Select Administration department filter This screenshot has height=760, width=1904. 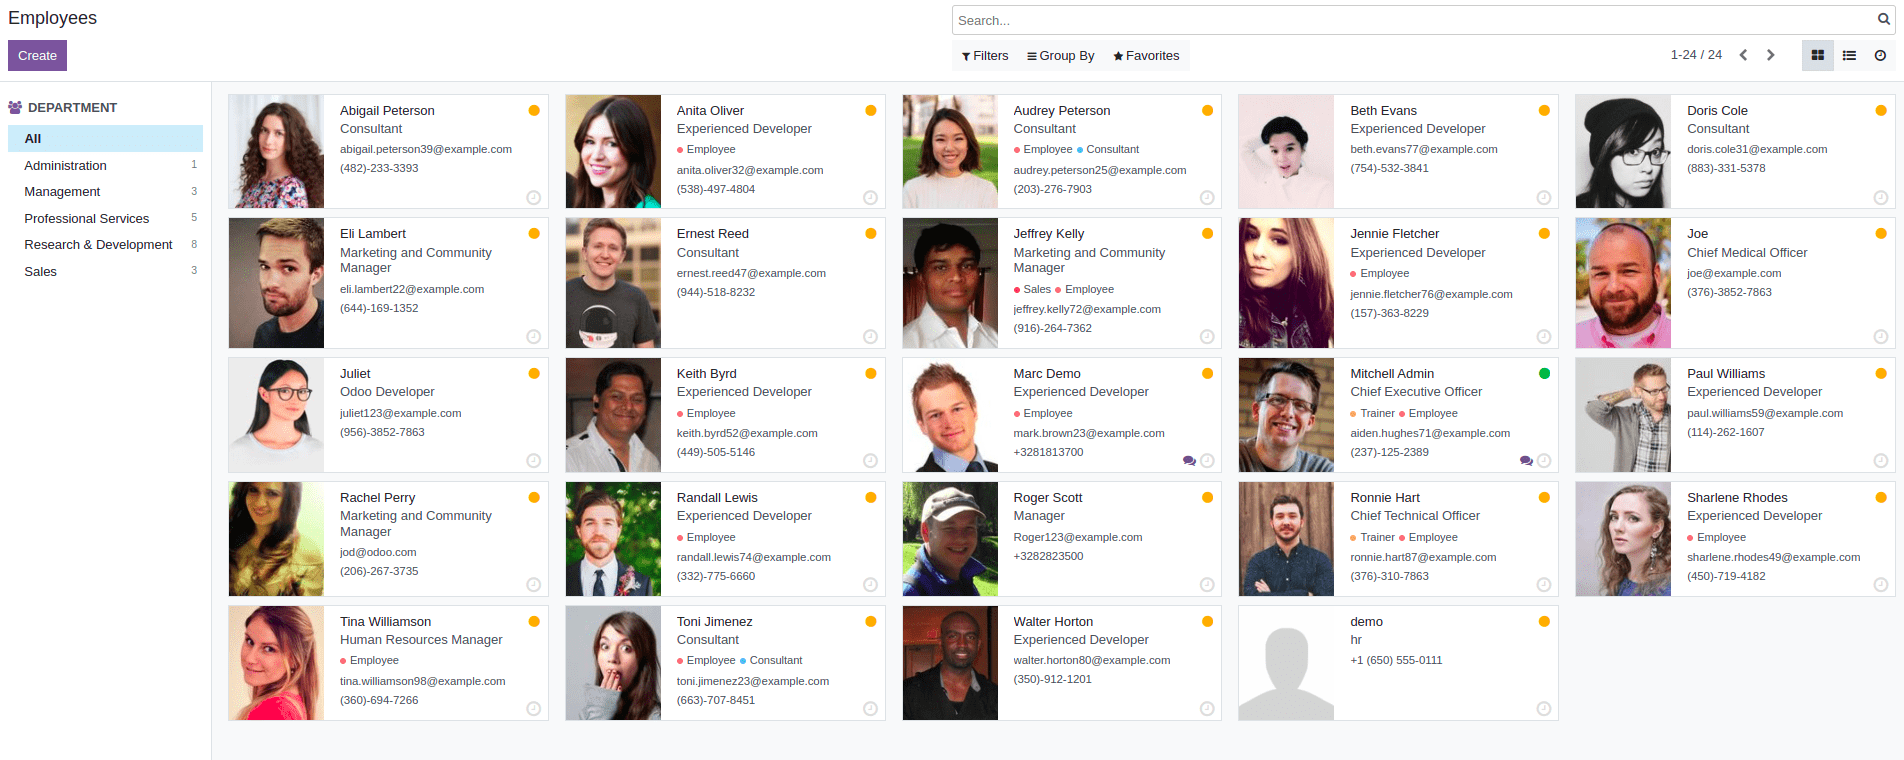[x=66, y=166]
